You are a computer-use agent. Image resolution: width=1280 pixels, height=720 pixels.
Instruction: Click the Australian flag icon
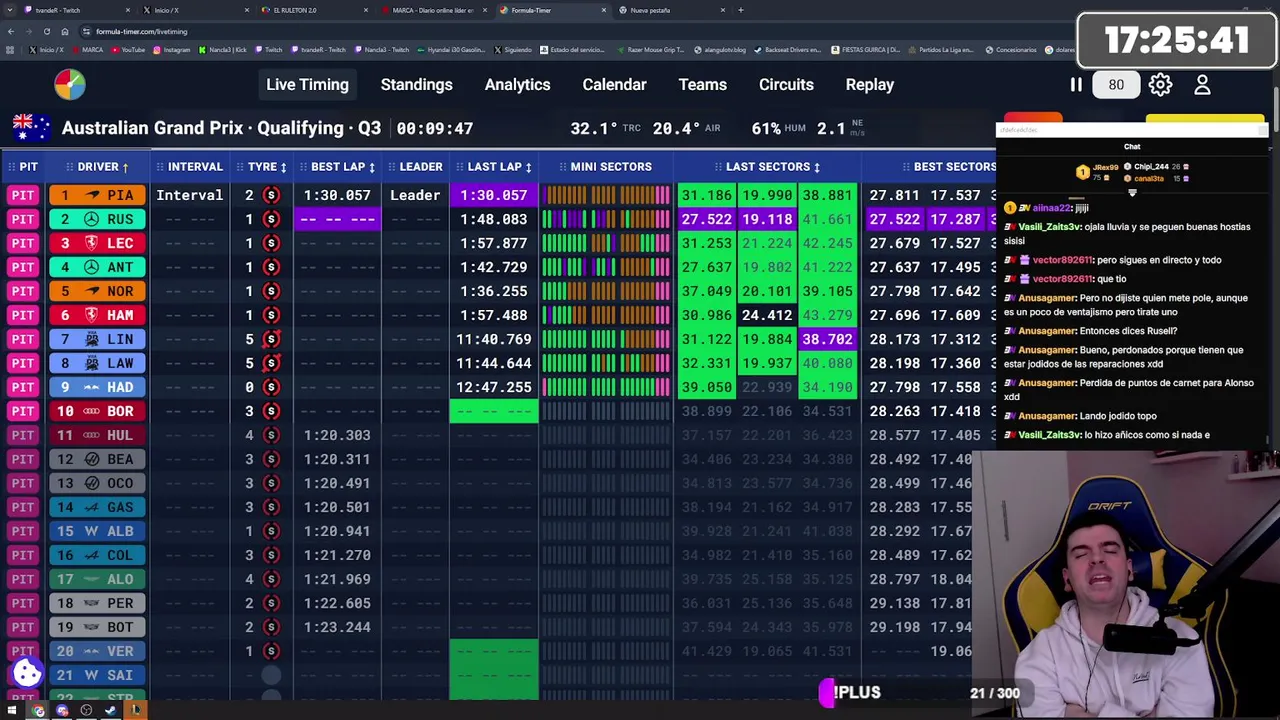pyautogui.click(x=31, y=128)
